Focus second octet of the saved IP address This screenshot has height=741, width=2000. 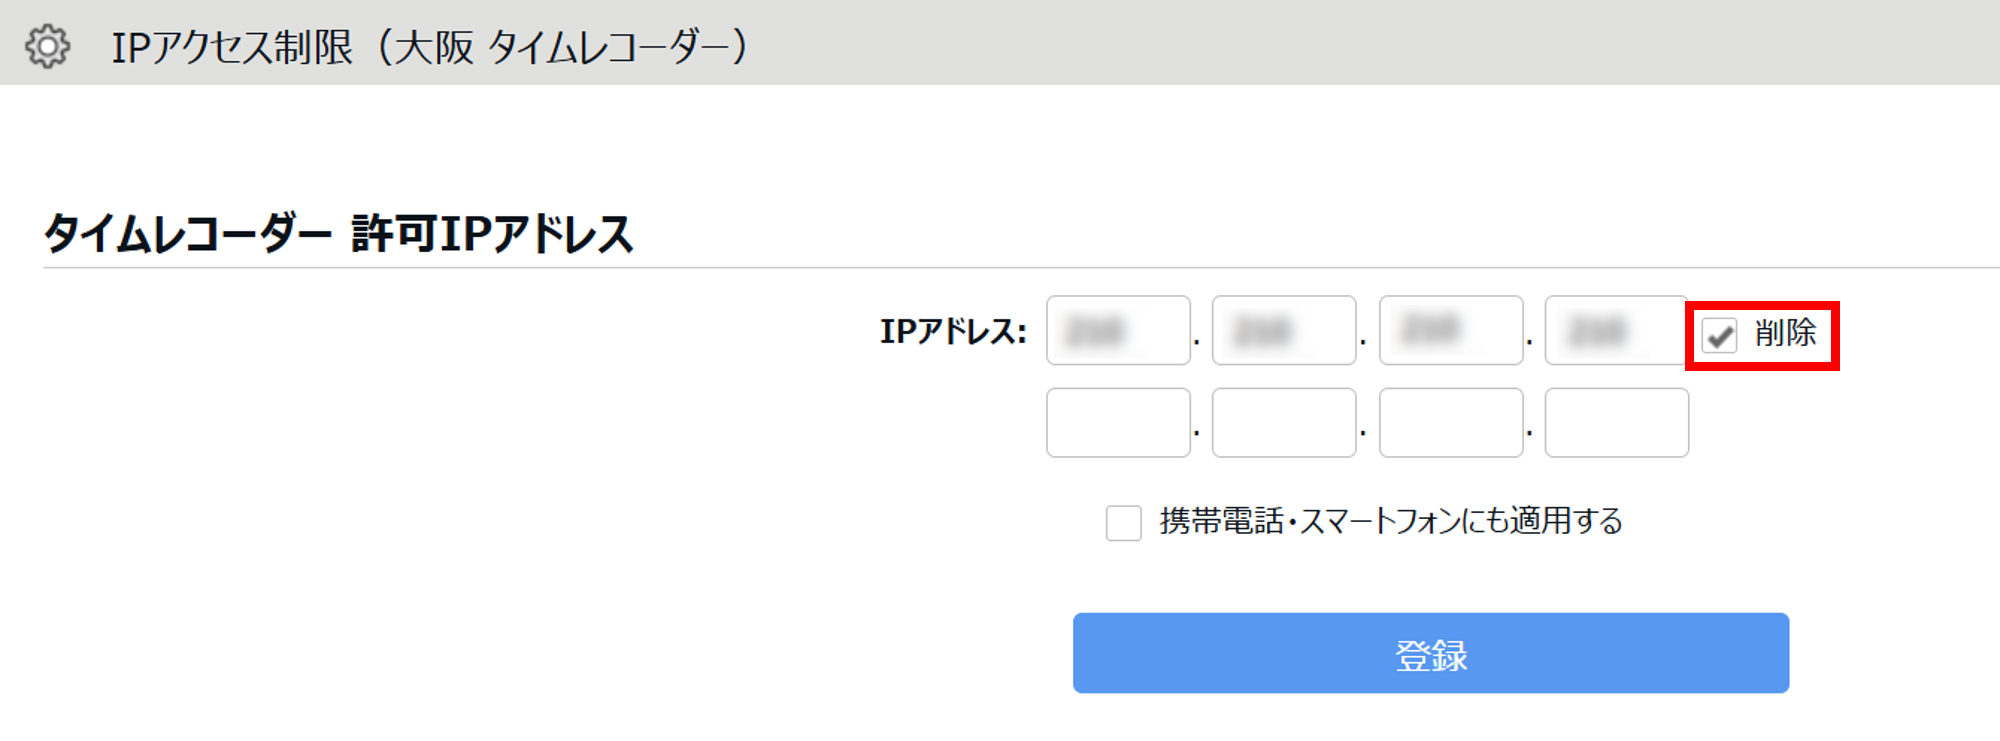click(x=1284, y=330)
